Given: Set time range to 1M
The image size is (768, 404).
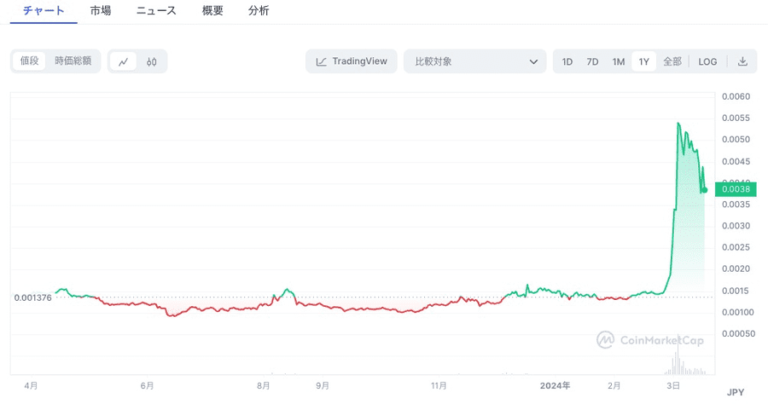Looking at the screenshot, I should [618, 61].
